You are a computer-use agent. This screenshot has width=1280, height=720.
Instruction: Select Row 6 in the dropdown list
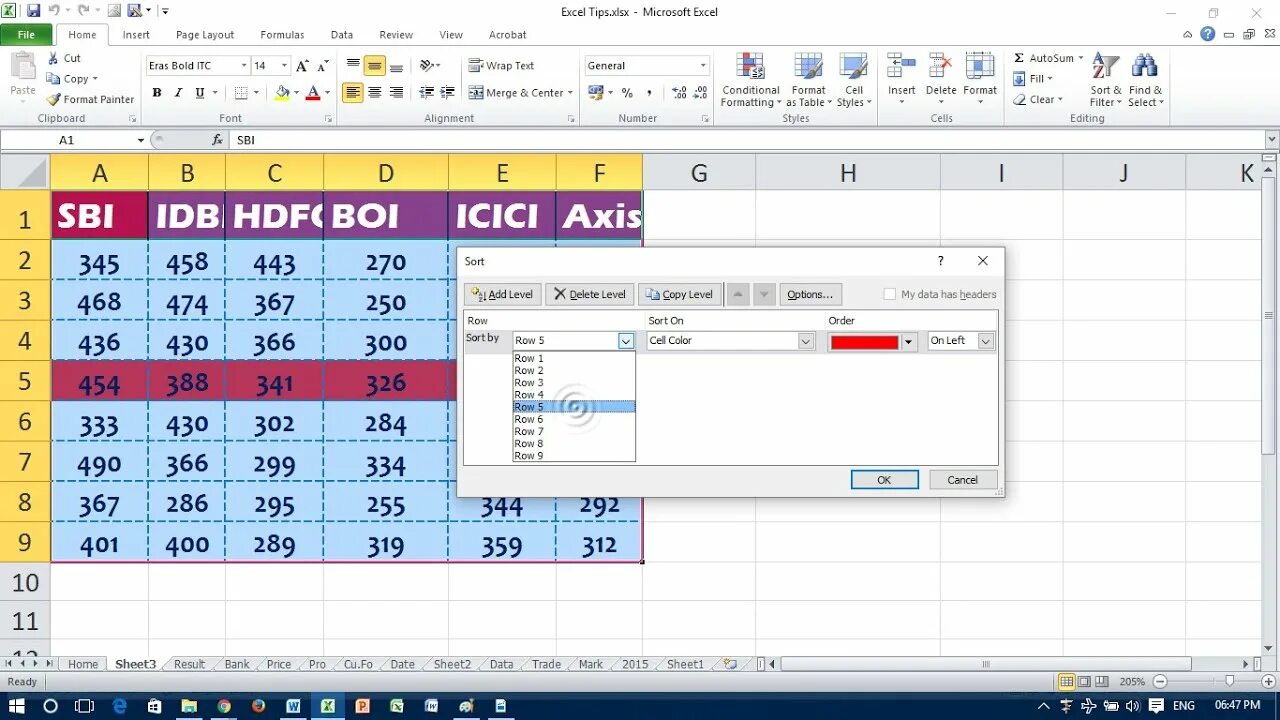tap(573, 419)
